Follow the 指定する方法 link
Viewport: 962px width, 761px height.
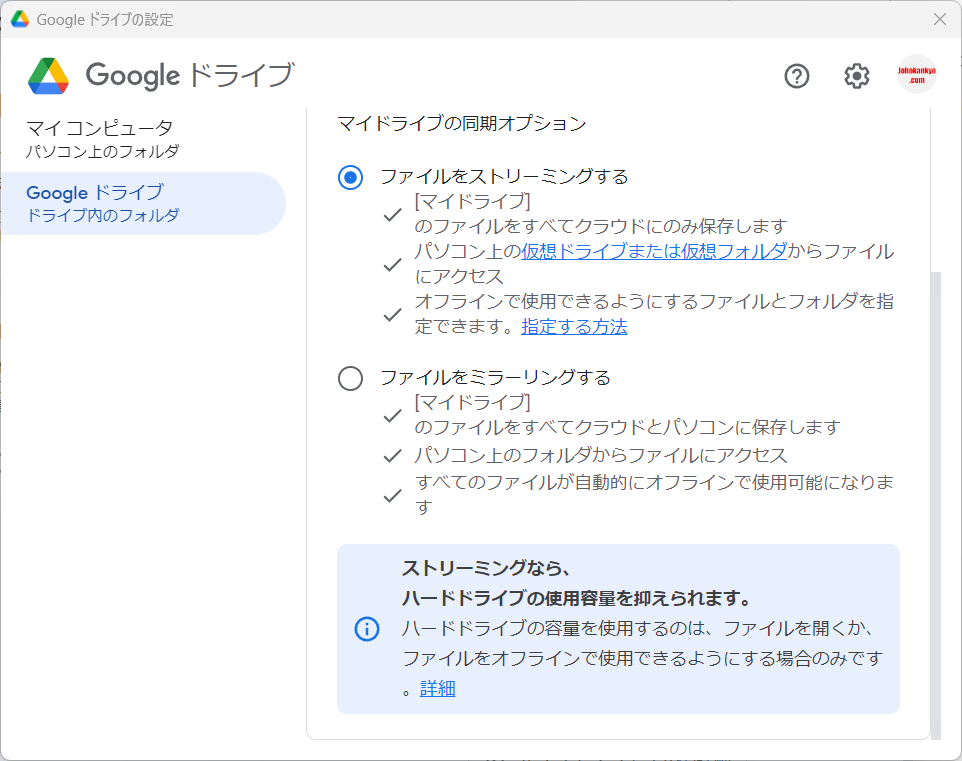tap(574, 327)
